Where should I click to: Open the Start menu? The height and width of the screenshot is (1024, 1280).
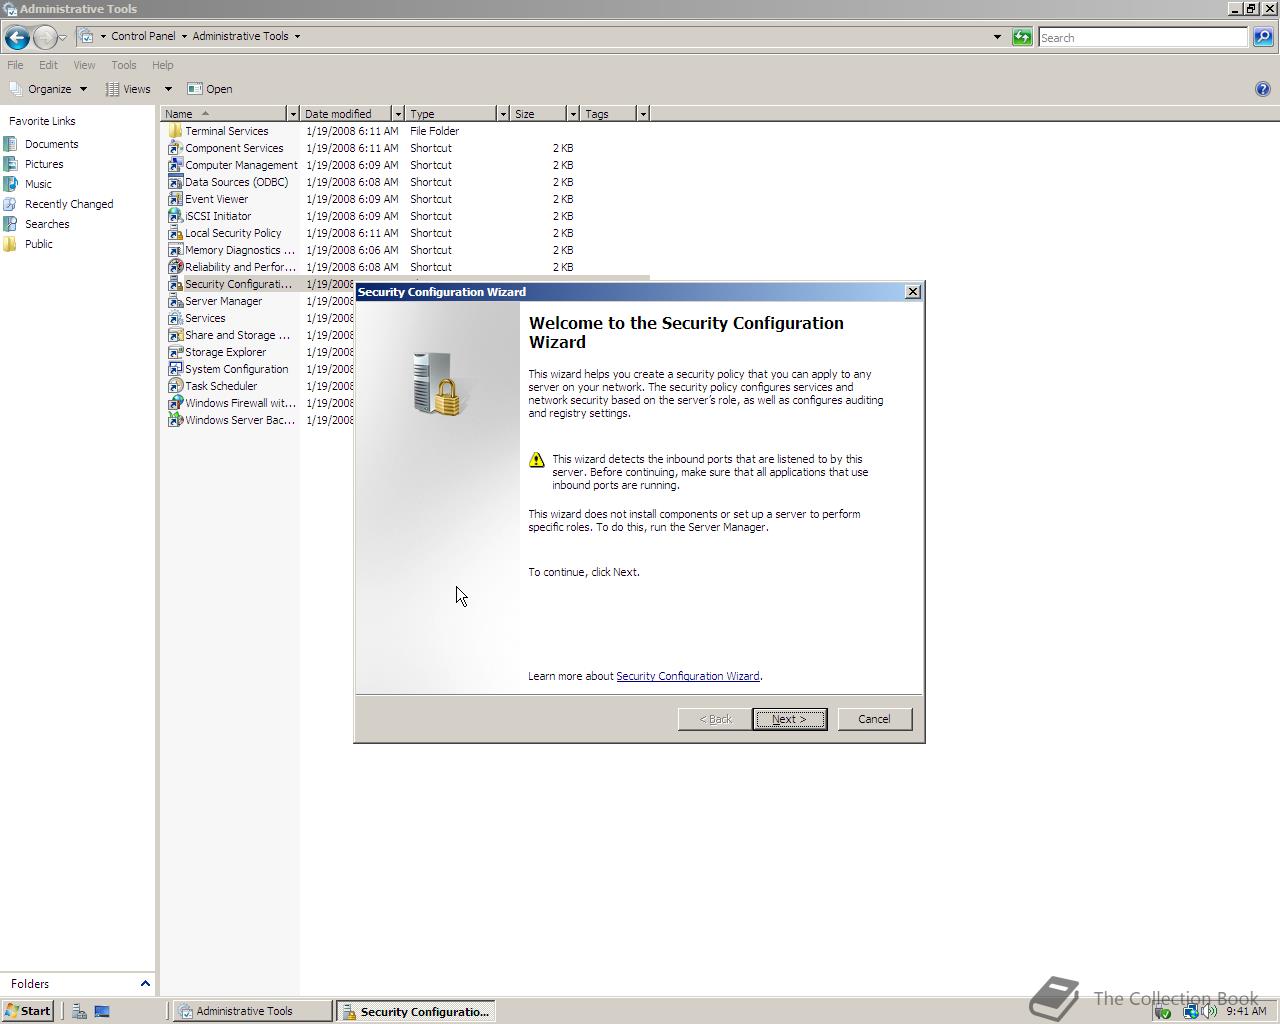27,1011
